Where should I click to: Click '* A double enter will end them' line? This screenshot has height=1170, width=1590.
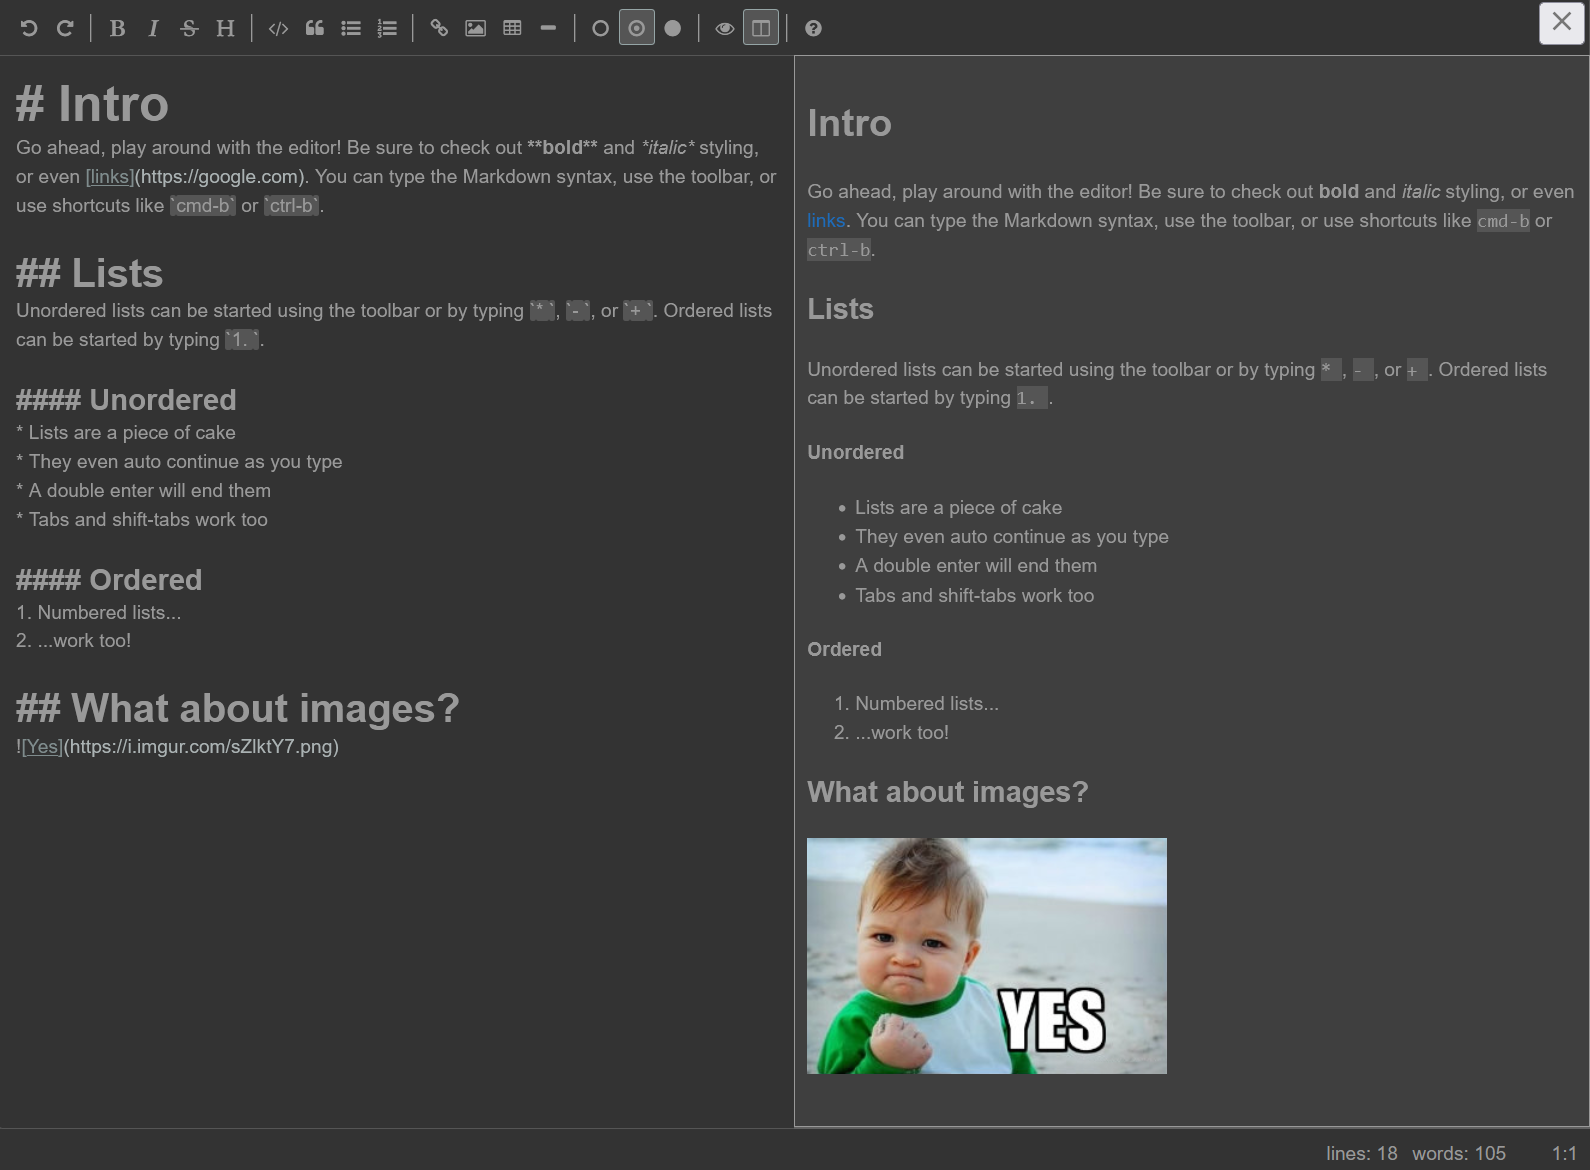[x=143, y=491]
